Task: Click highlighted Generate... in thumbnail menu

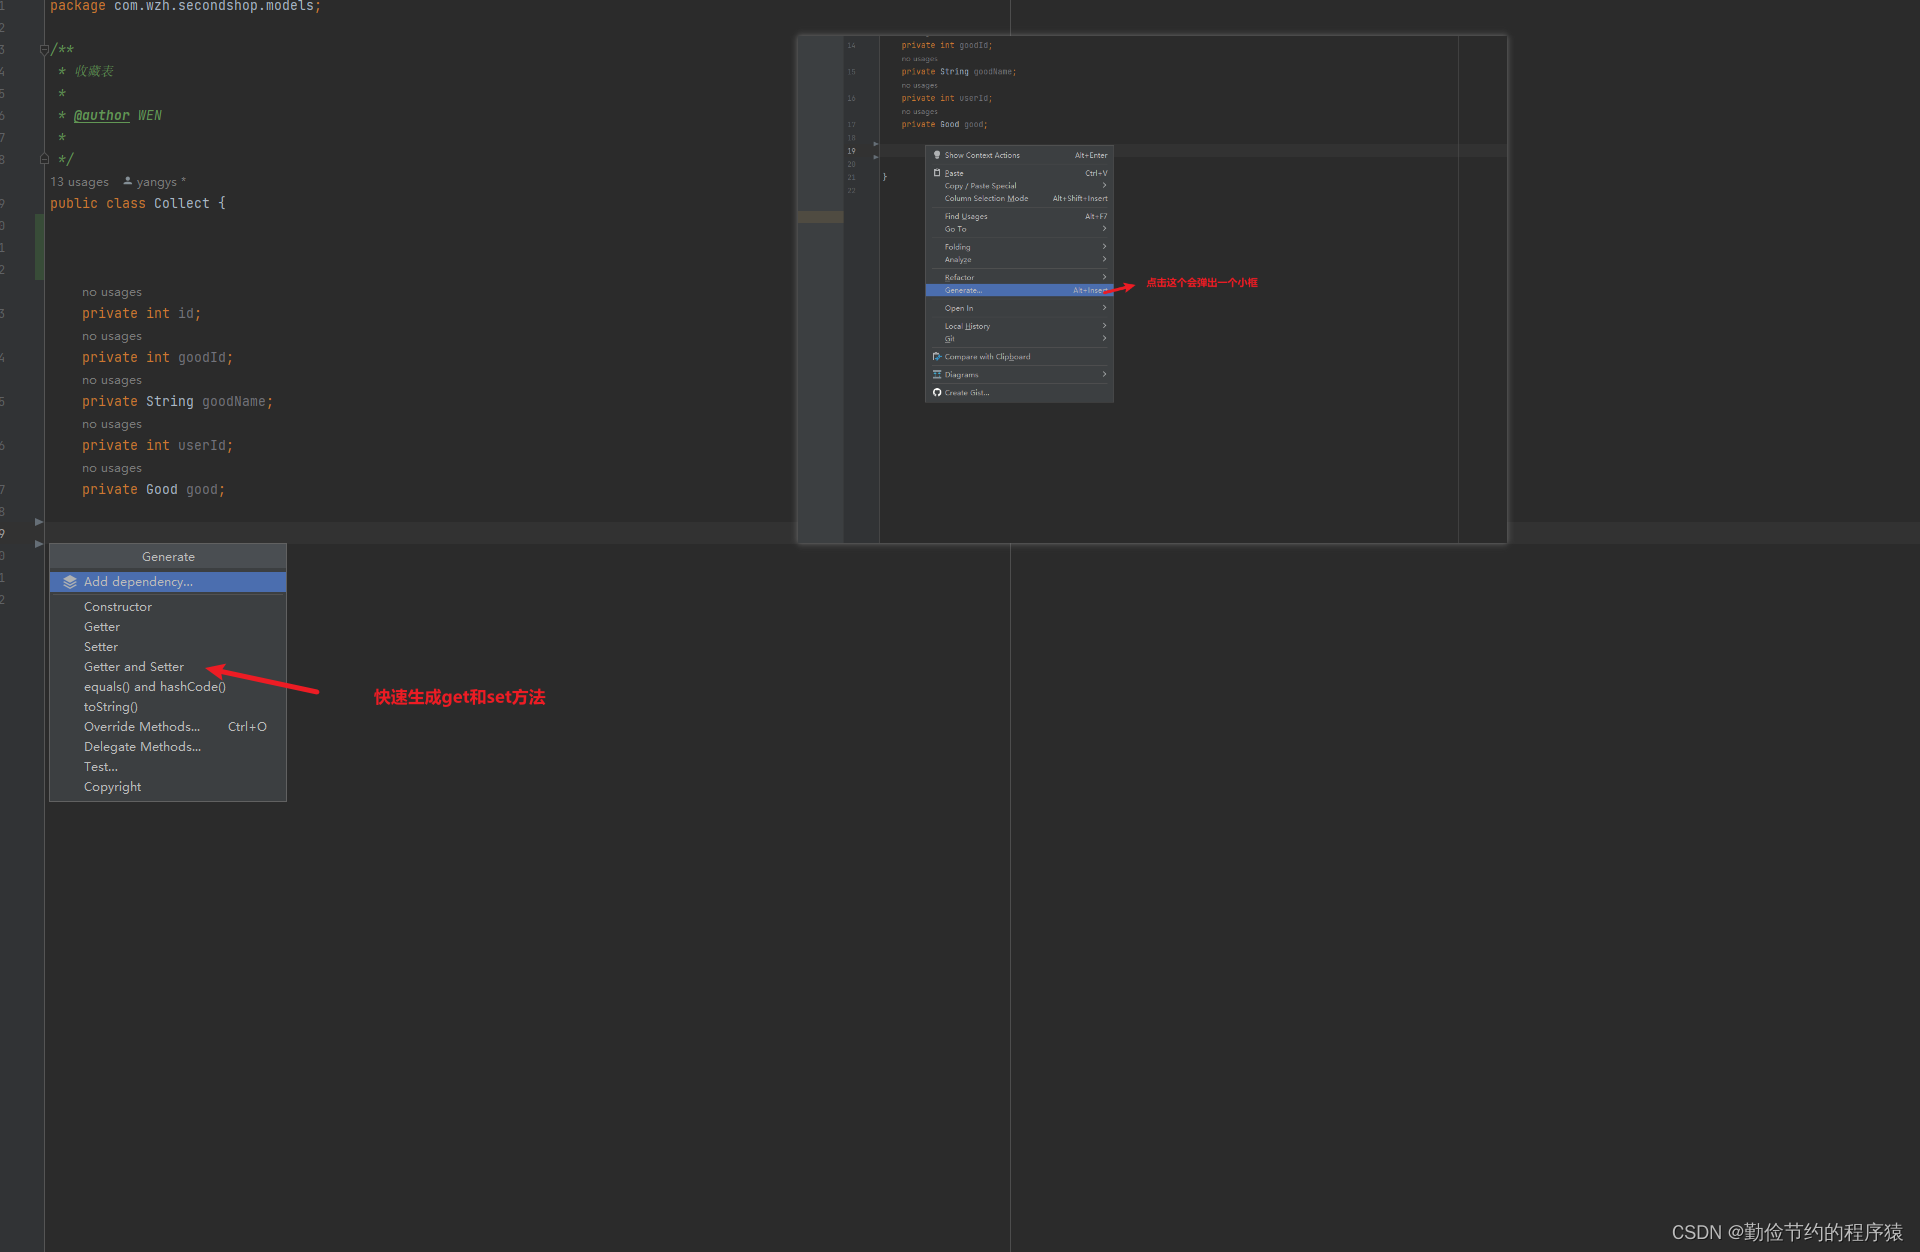Action: (1020, 291)
